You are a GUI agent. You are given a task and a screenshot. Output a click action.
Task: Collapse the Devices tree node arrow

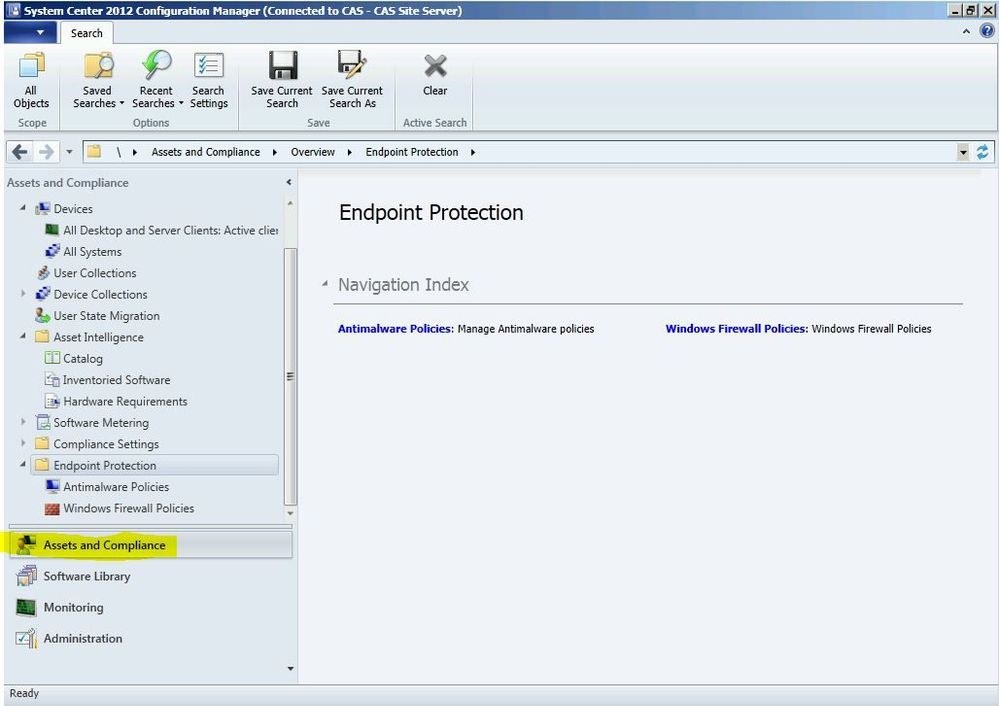(x=23, y=208)
